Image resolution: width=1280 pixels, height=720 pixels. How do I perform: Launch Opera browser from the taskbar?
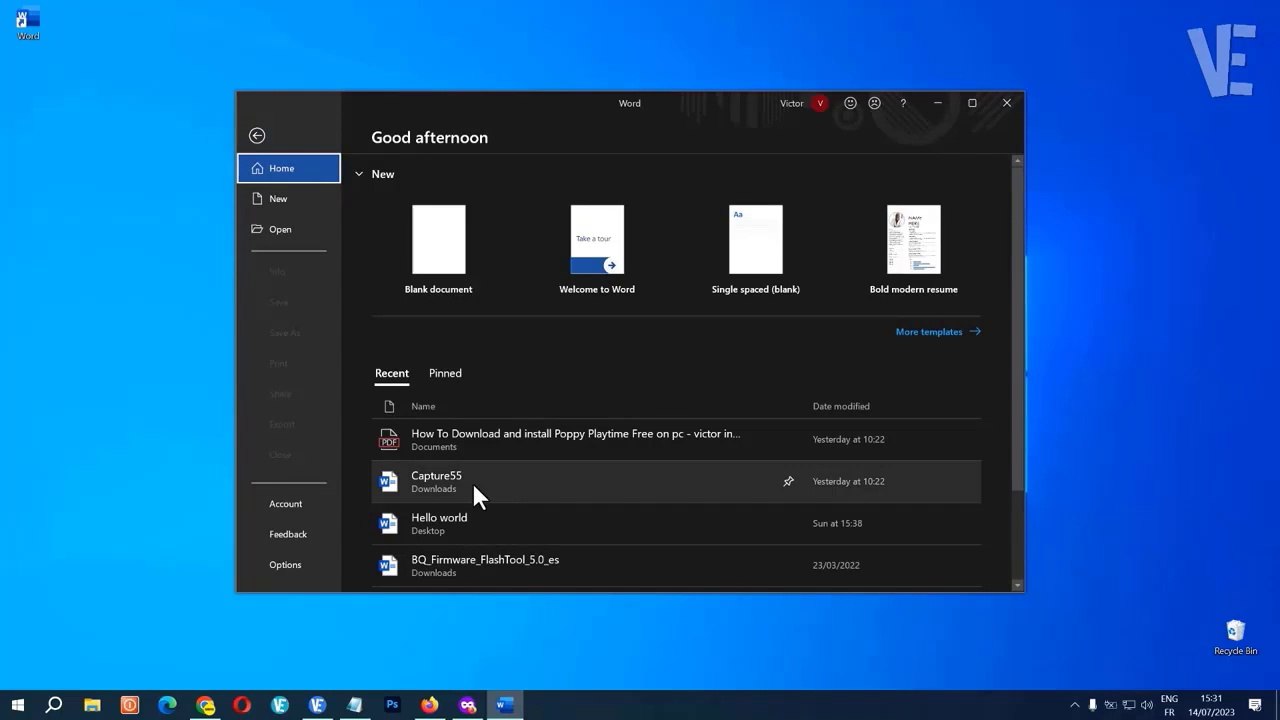(x=242, y=705)
